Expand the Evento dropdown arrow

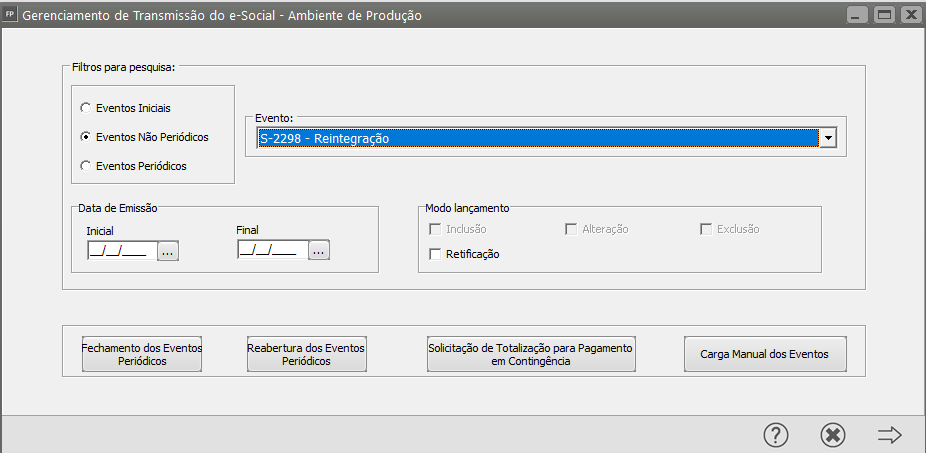827,138
